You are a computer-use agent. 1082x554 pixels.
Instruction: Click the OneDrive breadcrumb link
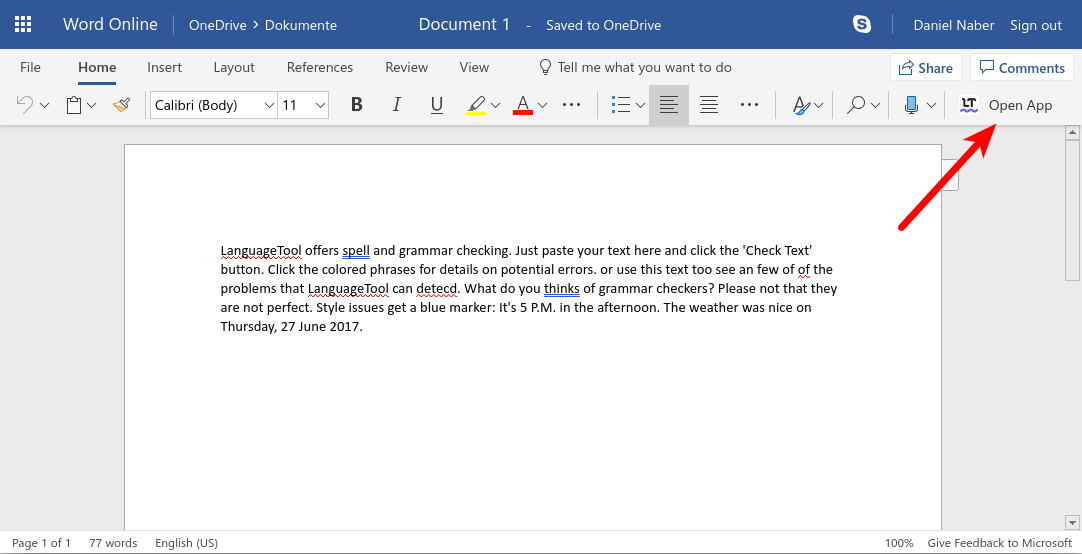coord(217,26)
